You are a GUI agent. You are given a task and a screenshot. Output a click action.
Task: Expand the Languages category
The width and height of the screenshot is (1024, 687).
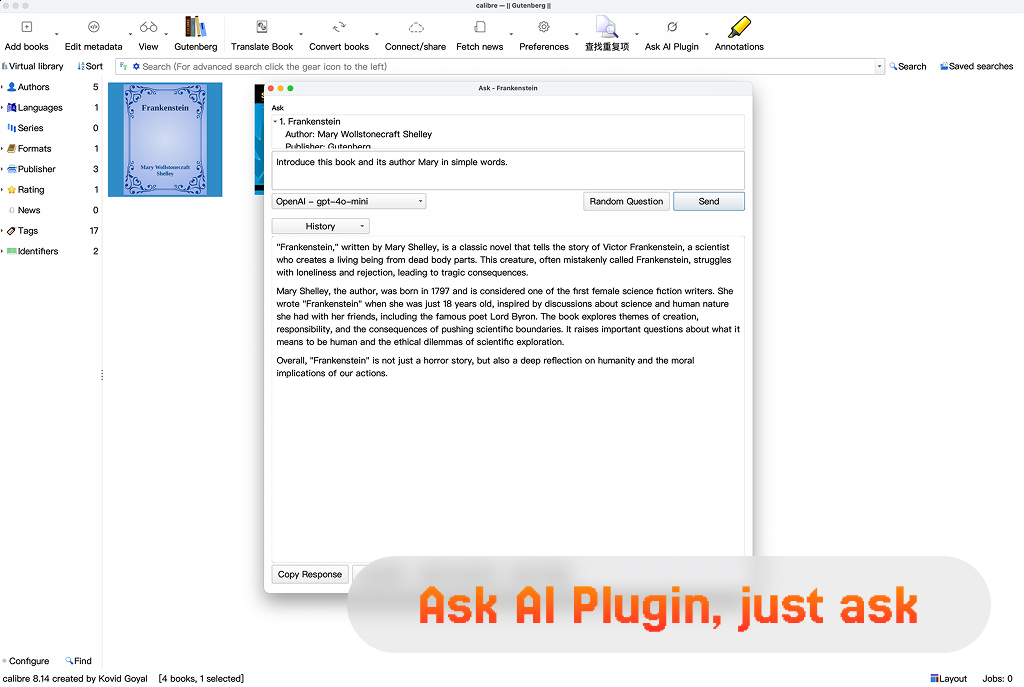(x=3, y=108)
